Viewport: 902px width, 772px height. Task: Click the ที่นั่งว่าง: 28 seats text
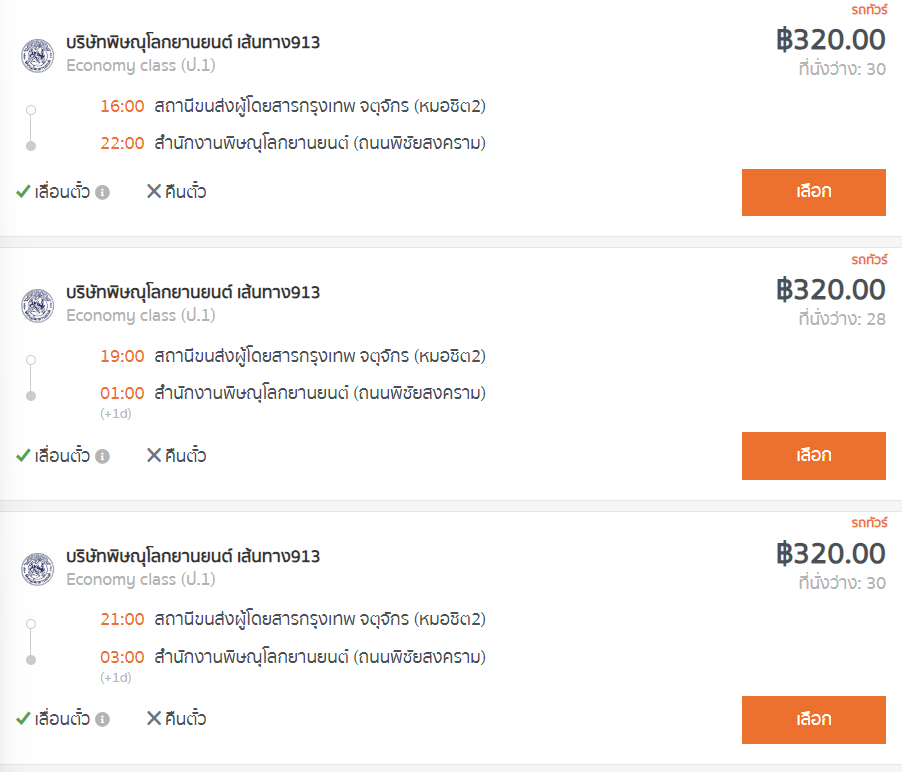(x=842, y=319)
